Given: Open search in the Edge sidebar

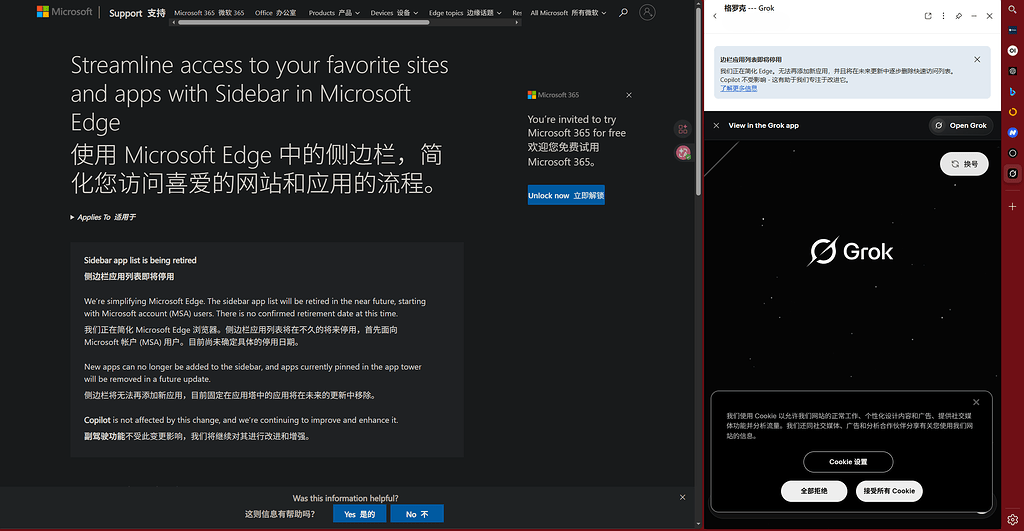Looking at the screenshot, I should [x=1012, y=9].
